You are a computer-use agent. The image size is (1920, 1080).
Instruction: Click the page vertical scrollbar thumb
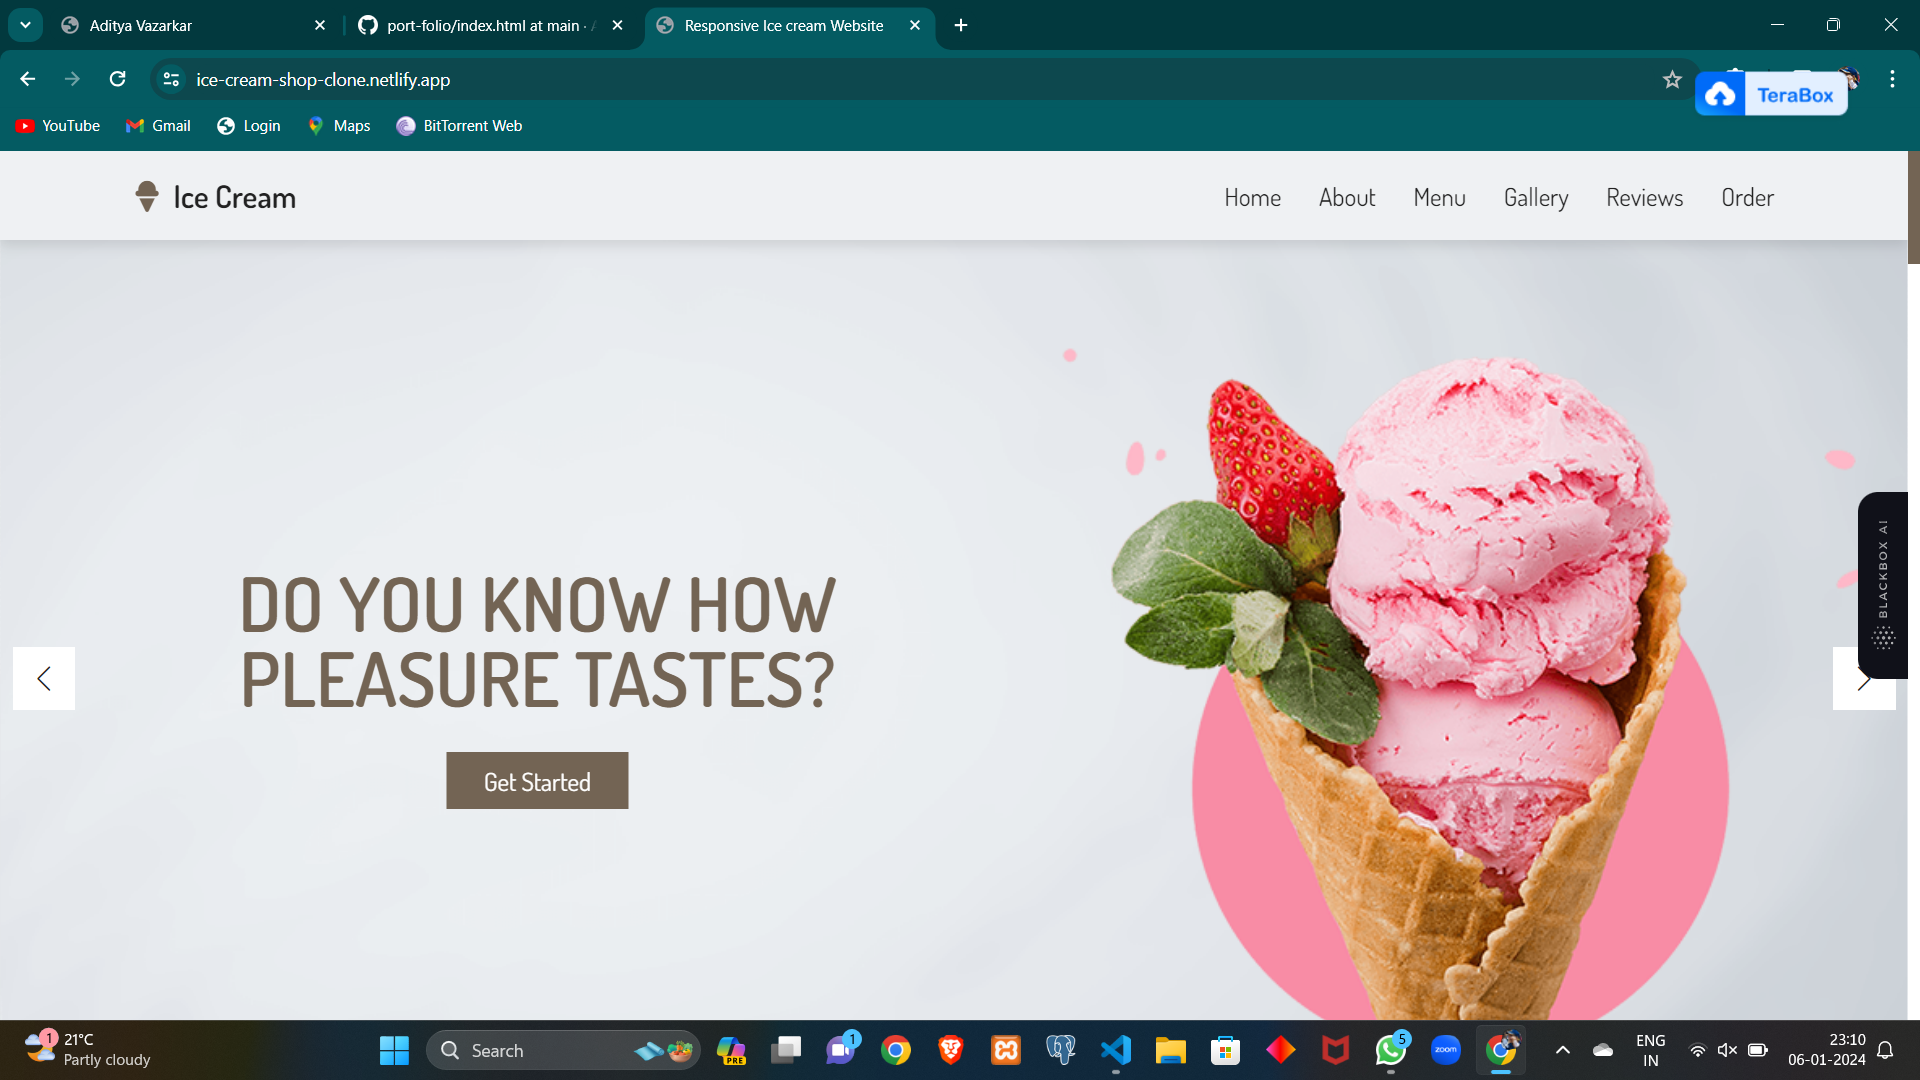[x=1913, y=208]
